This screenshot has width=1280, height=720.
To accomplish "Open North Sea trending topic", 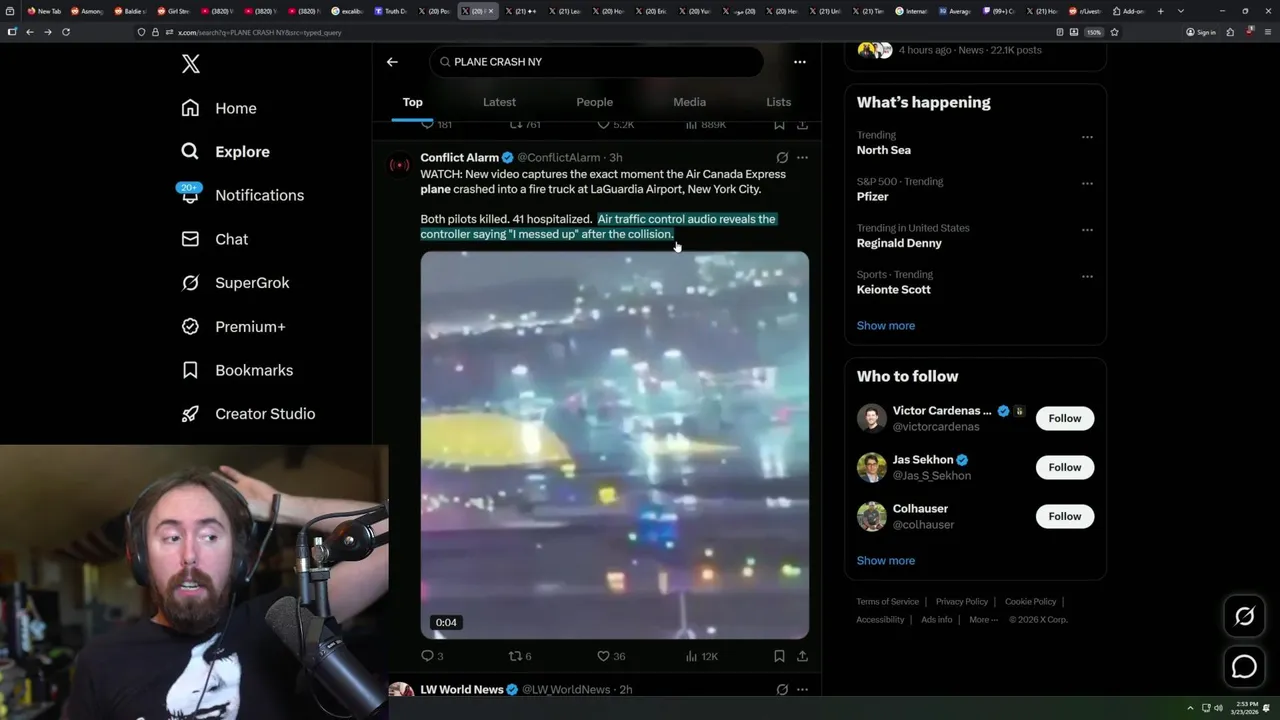I will pyautogui.click(x=883, y=150).
